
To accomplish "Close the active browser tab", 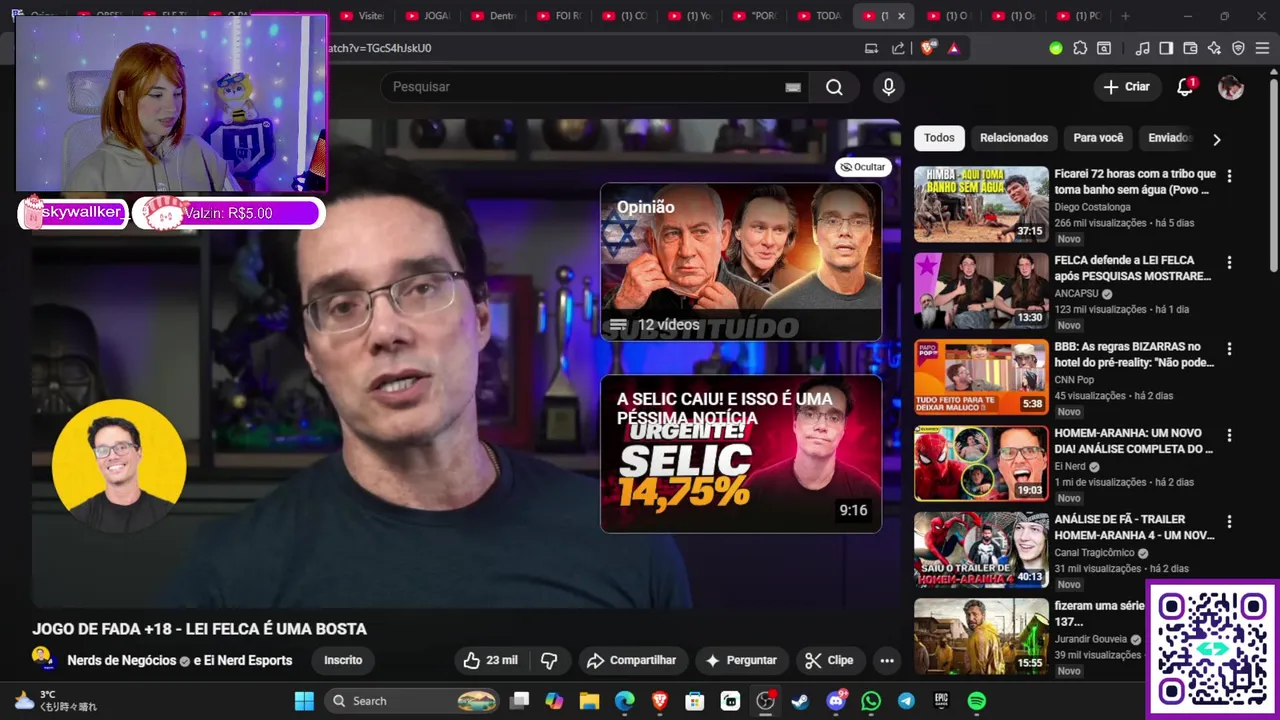I will [901, 16].
